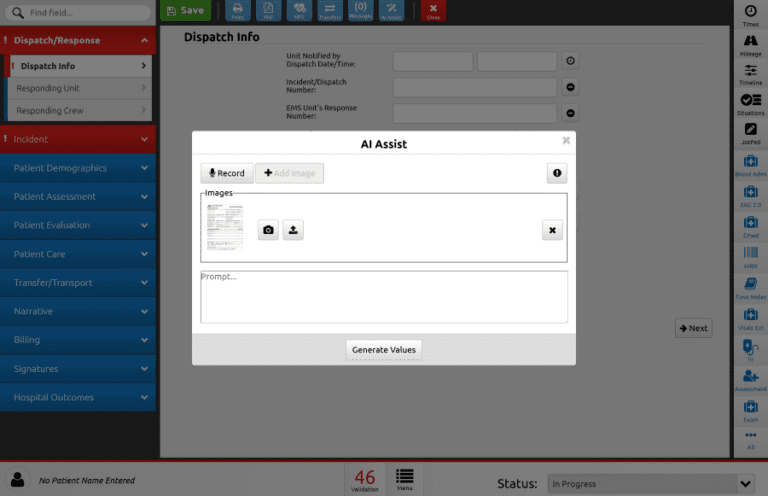Select the Responding Crew item
The height and width of the screenshot is (496, 768).
[80, 111]
